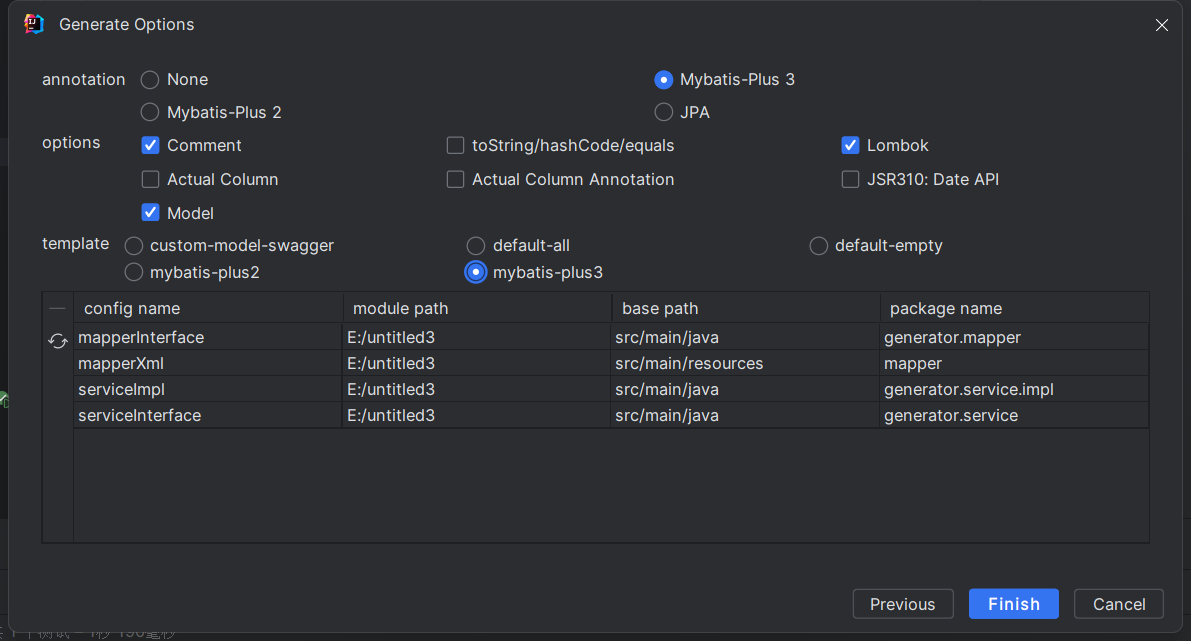Viewport: 1191px width, 641px height.
Task: Select the Mybatis-Plus 2 annotation option
Action: tap(150, 112)
